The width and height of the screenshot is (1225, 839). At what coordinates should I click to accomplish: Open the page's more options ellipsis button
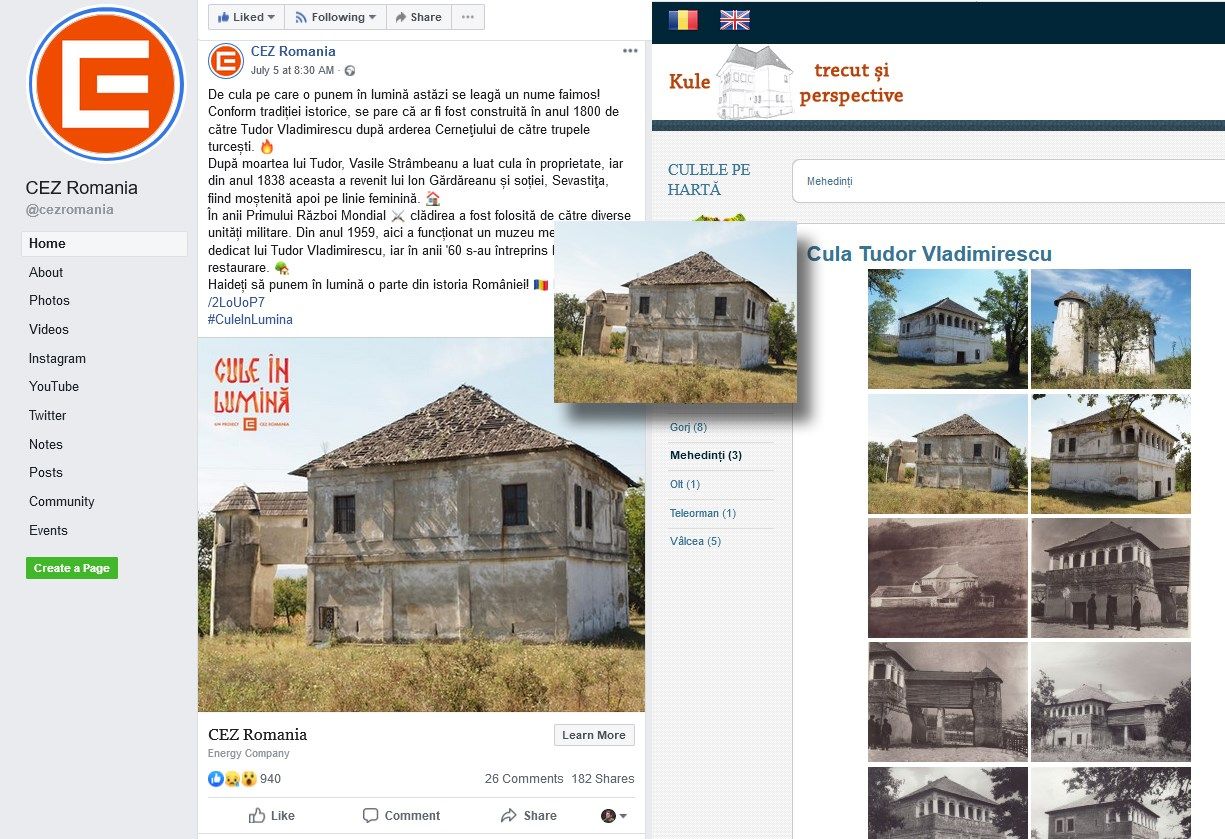tap(468, 17)
